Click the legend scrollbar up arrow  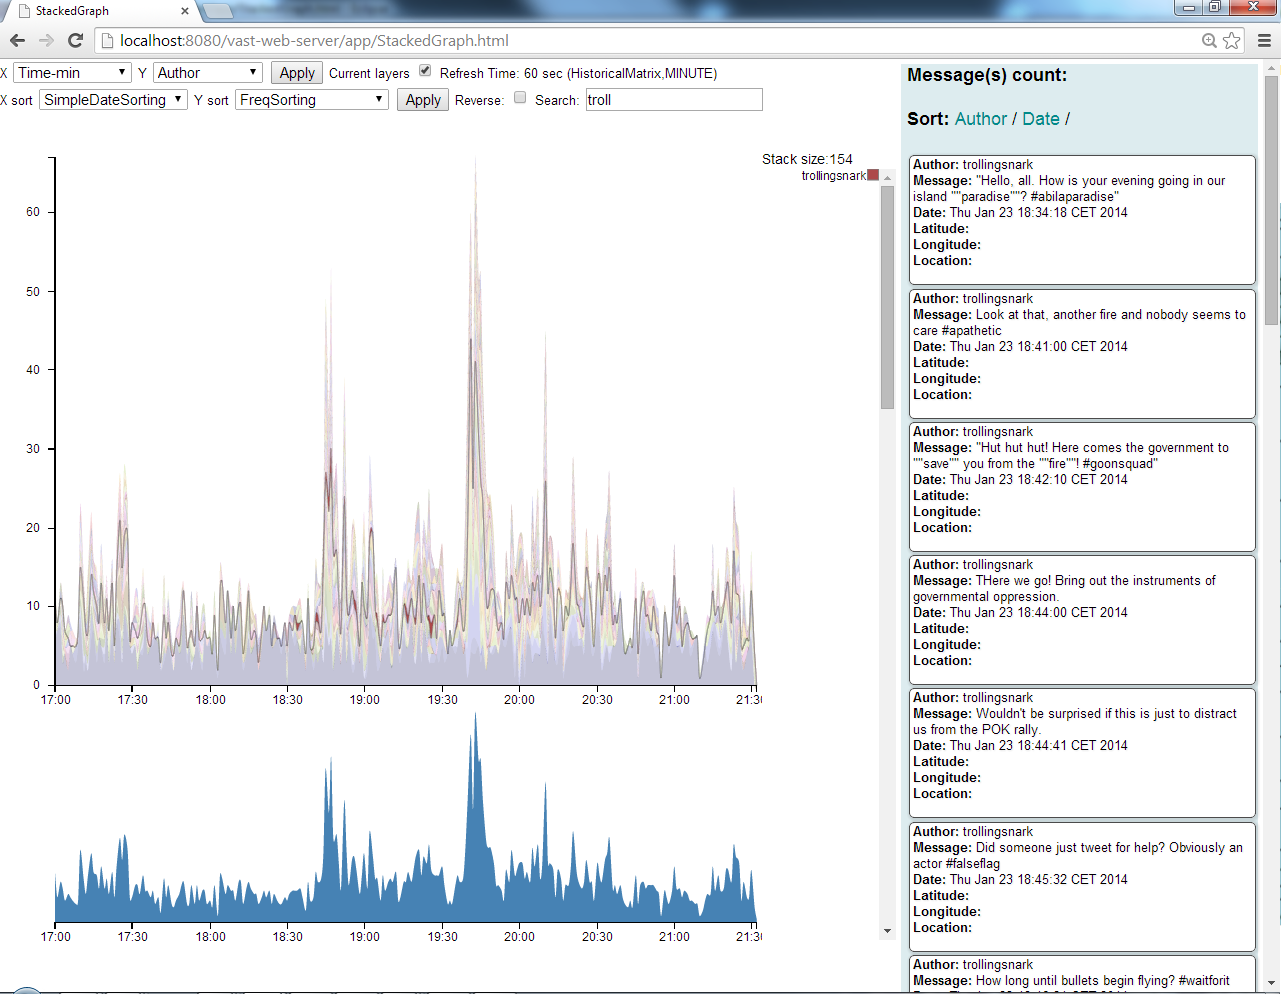(x=887, y=178)
